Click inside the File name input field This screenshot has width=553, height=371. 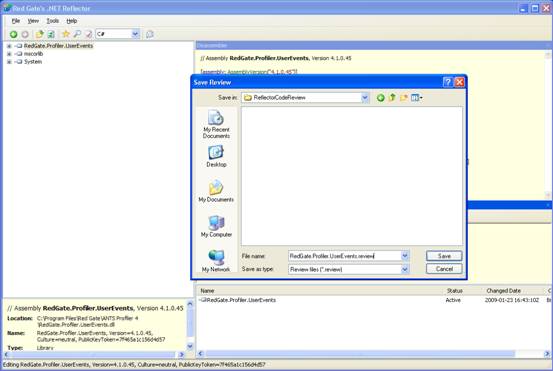[345, 256]
